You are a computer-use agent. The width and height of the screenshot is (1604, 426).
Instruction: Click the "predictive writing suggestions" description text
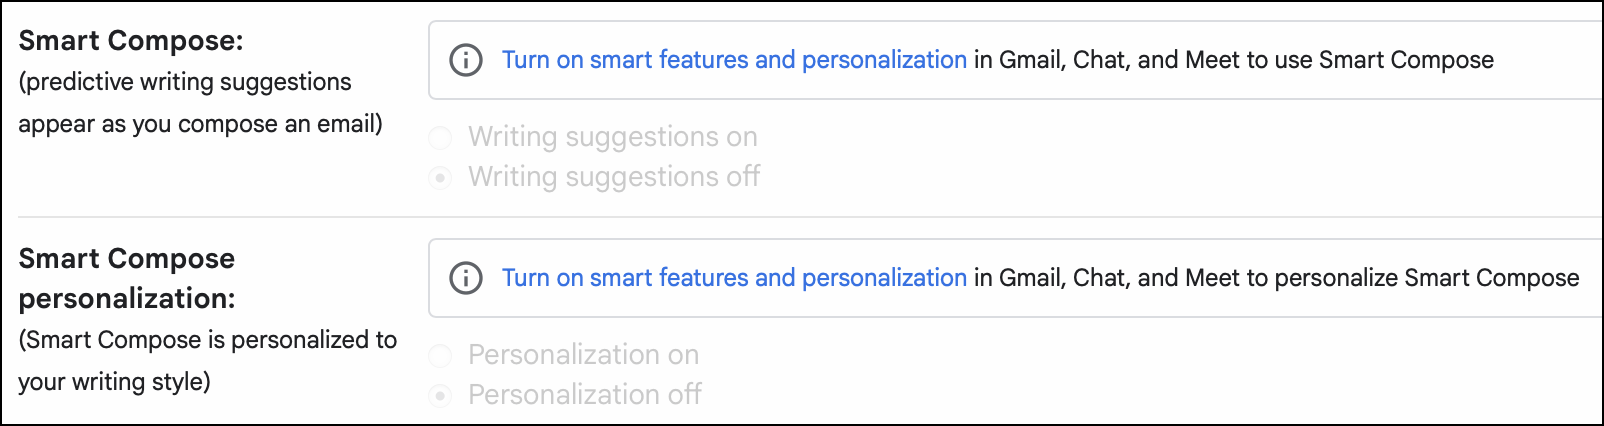[x=185, y=82]
